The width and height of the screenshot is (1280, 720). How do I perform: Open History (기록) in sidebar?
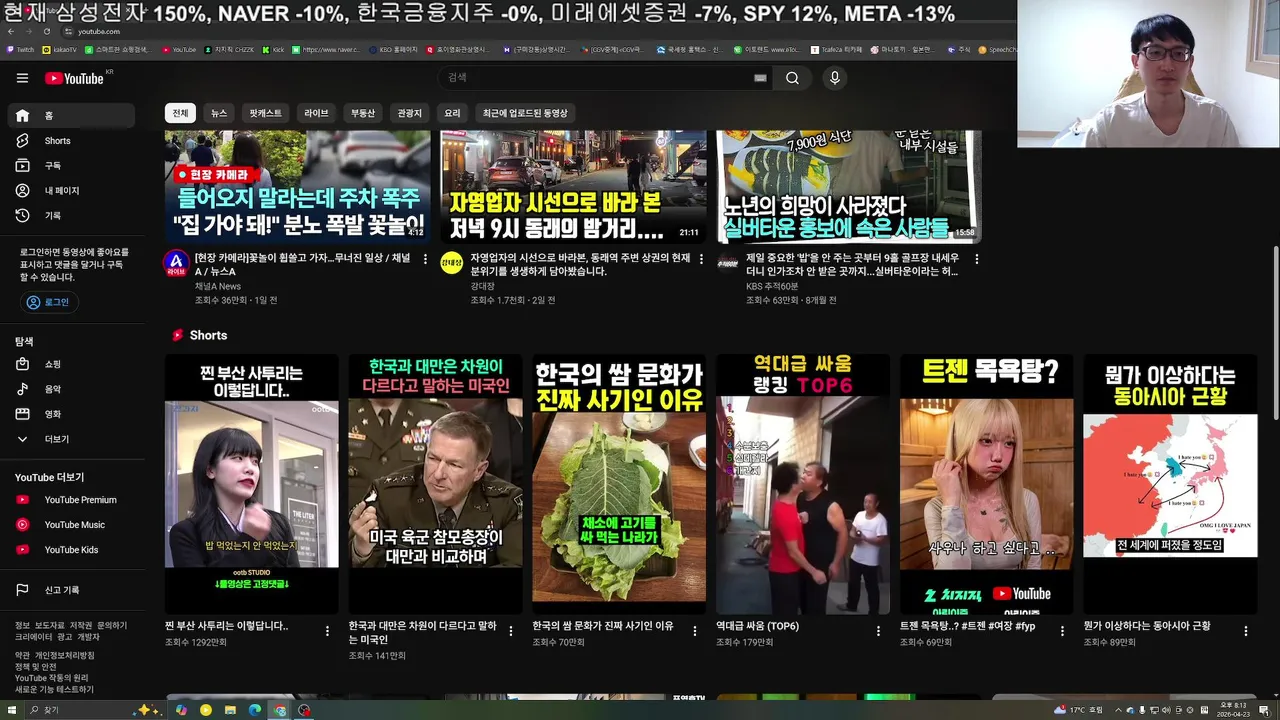(72, 216)
